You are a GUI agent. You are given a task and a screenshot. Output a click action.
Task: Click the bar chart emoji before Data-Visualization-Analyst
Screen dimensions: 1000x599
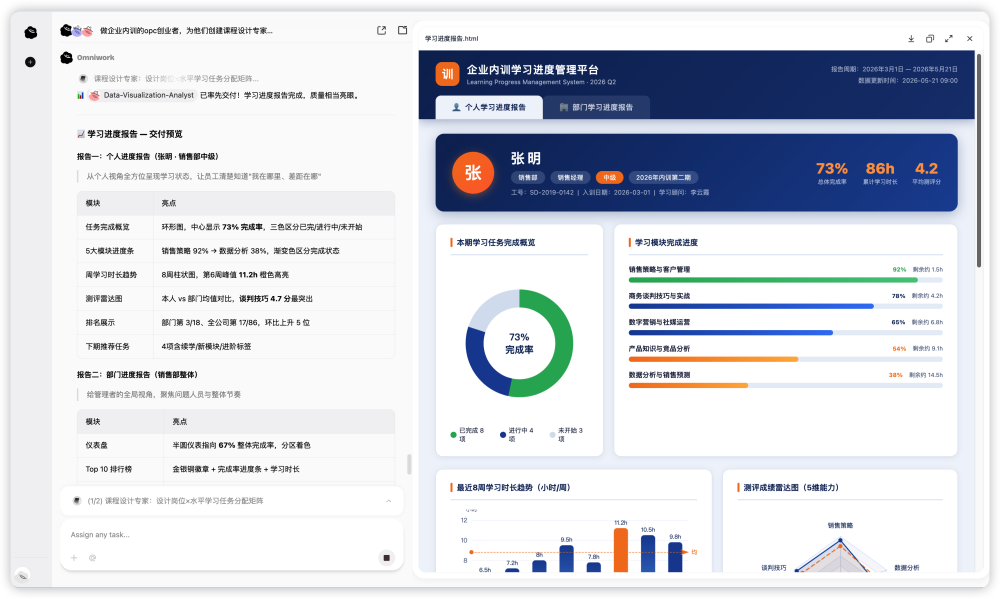(x=80, y=96)
